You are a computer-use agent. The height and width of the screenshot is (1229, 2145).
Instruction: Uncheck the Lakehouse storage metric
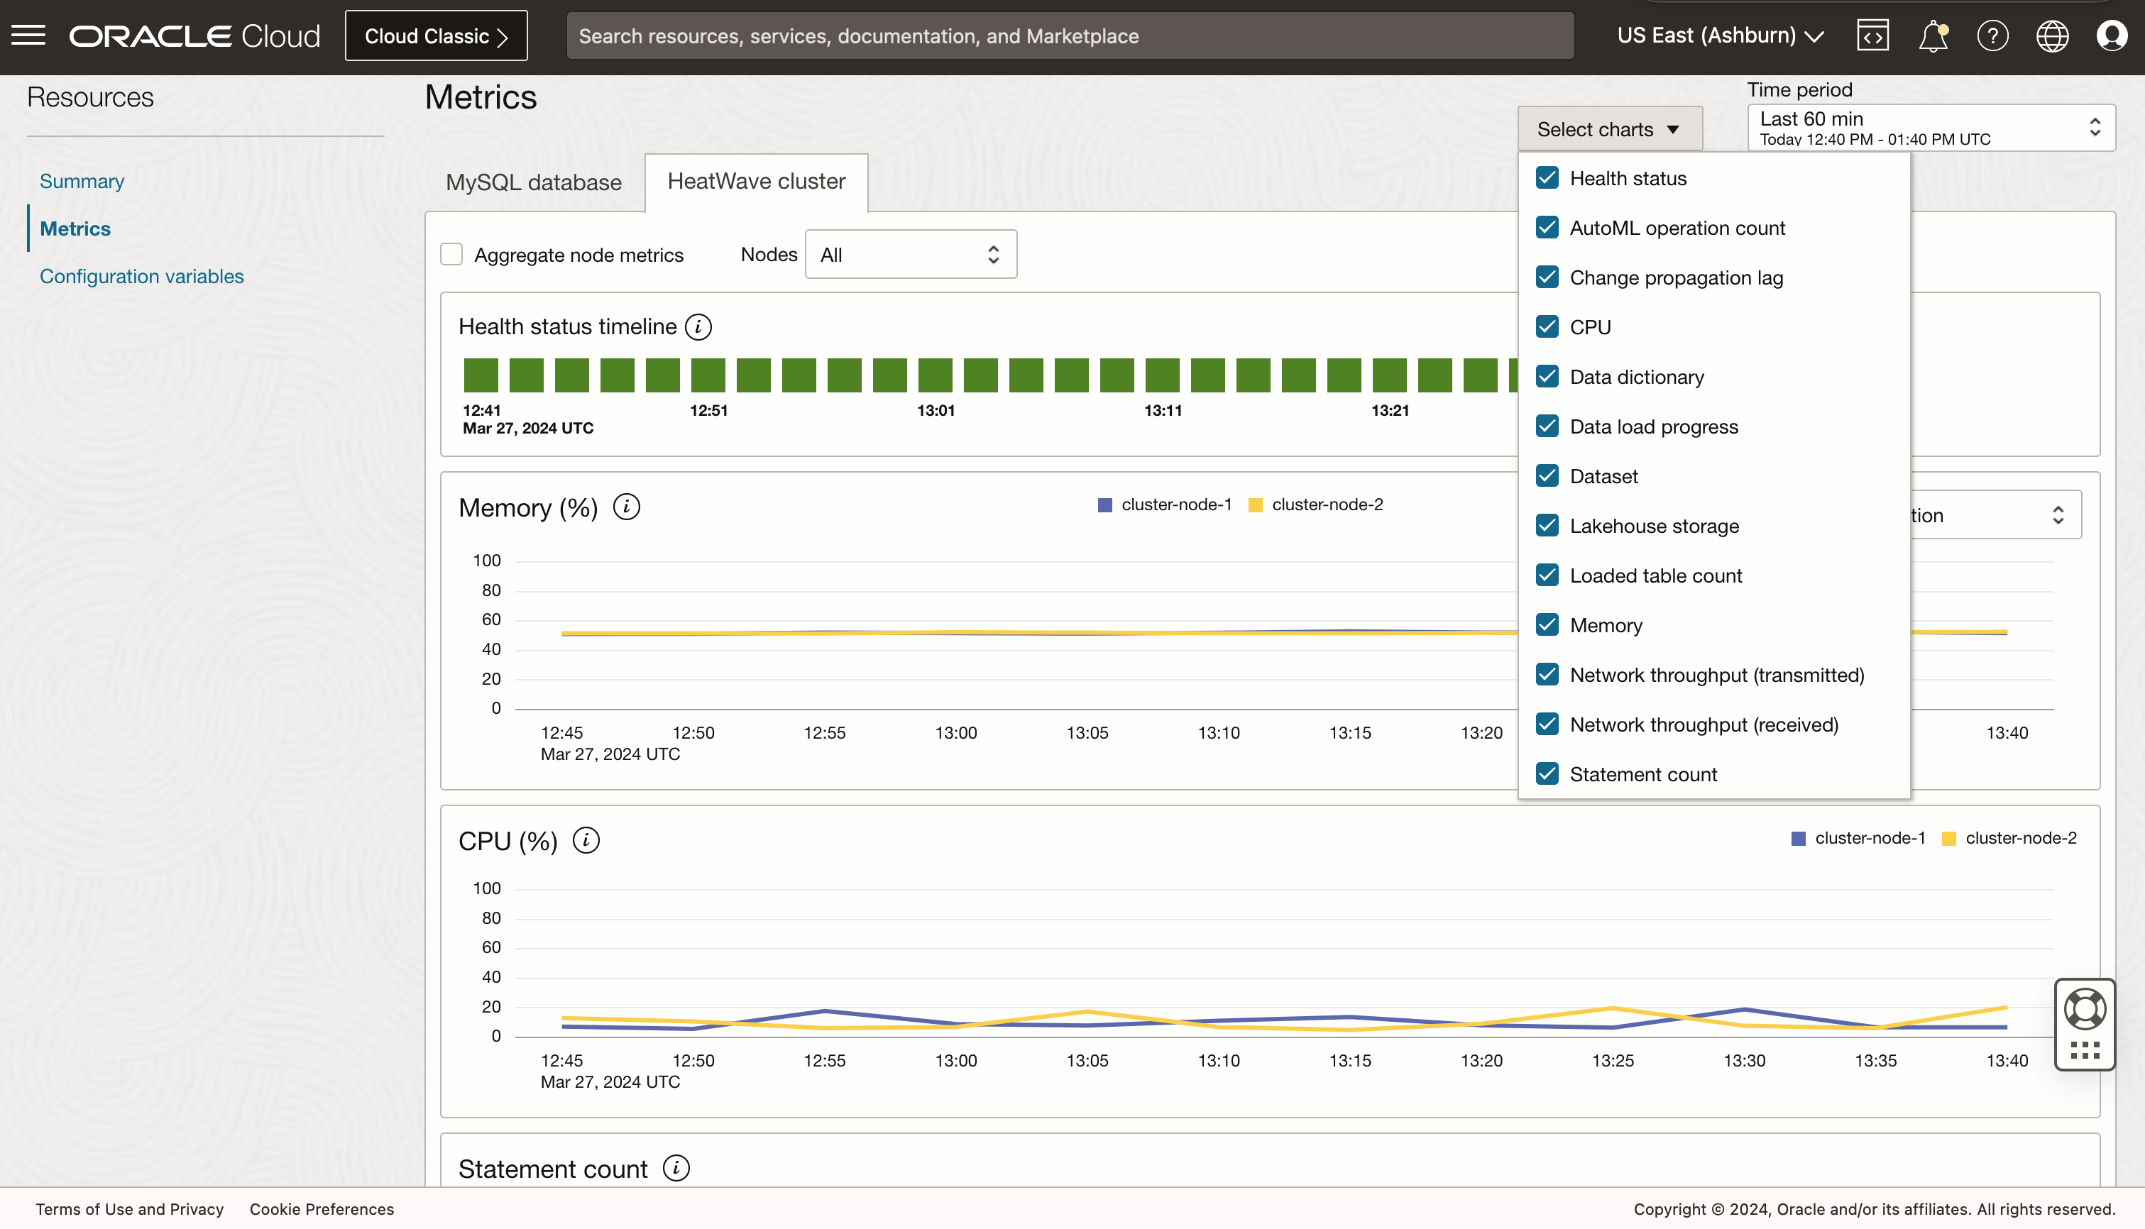tap(1547, 525)
